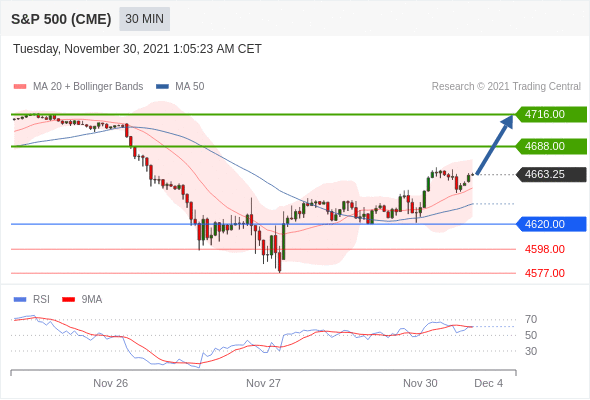Click the blue upward trend arrow
This screenshot has height=400, width=590.
[495, 144]
